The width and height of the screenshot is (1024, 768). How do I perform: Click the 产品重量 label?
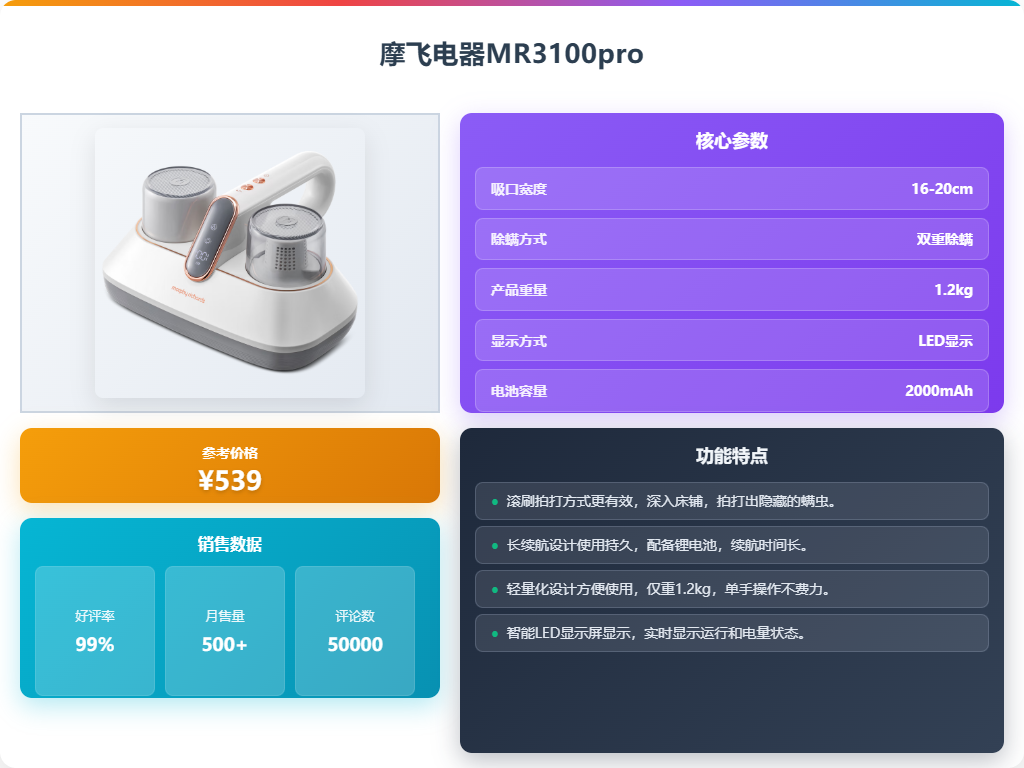coord(519,290)
